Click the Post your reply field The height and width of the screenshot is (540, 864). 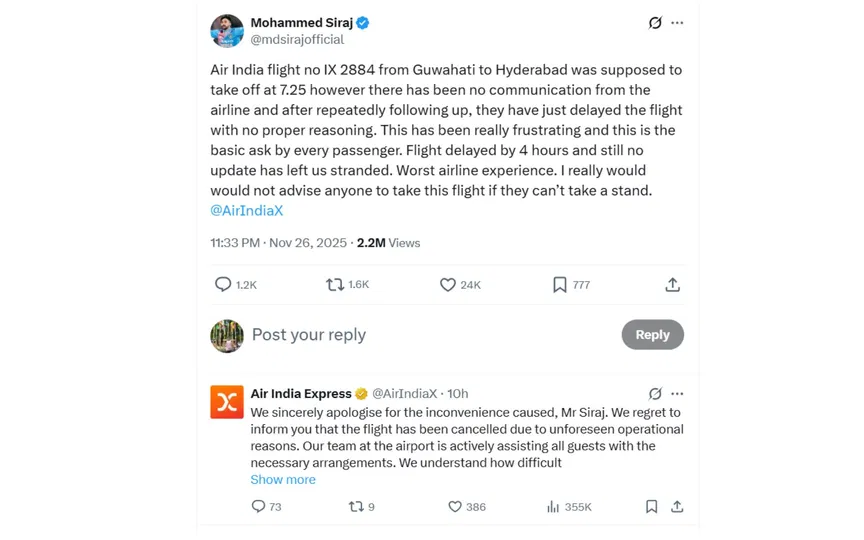400,335
